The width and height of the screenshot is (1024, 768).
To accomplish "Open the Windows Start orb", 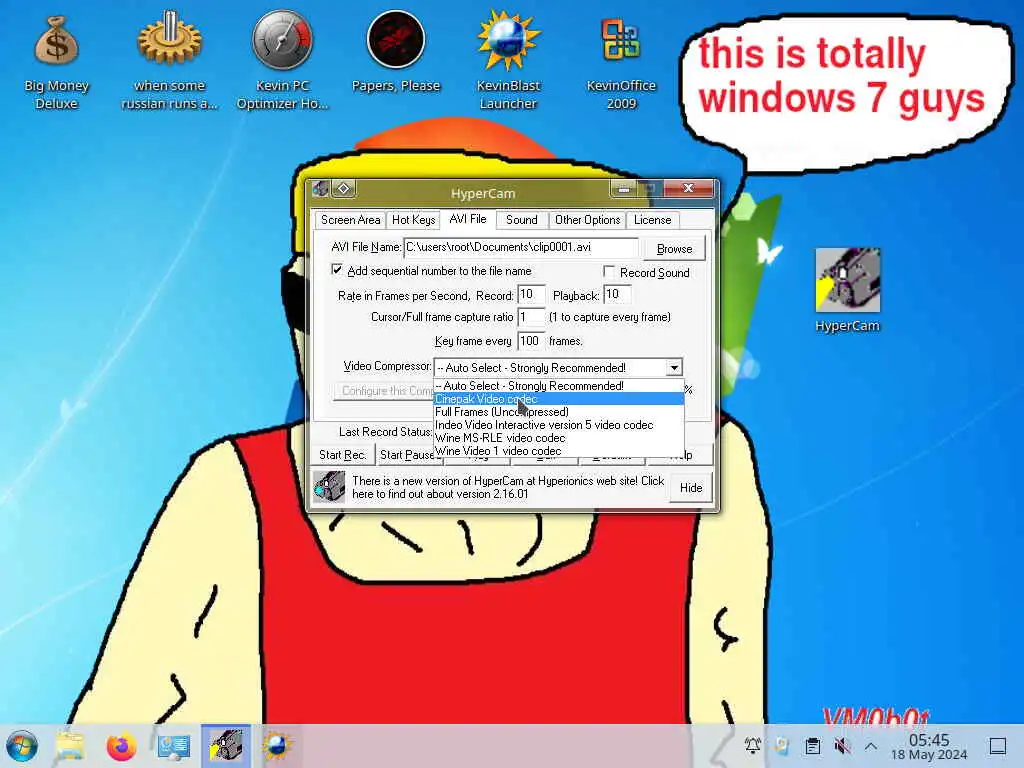I will [x=22, y=746].
